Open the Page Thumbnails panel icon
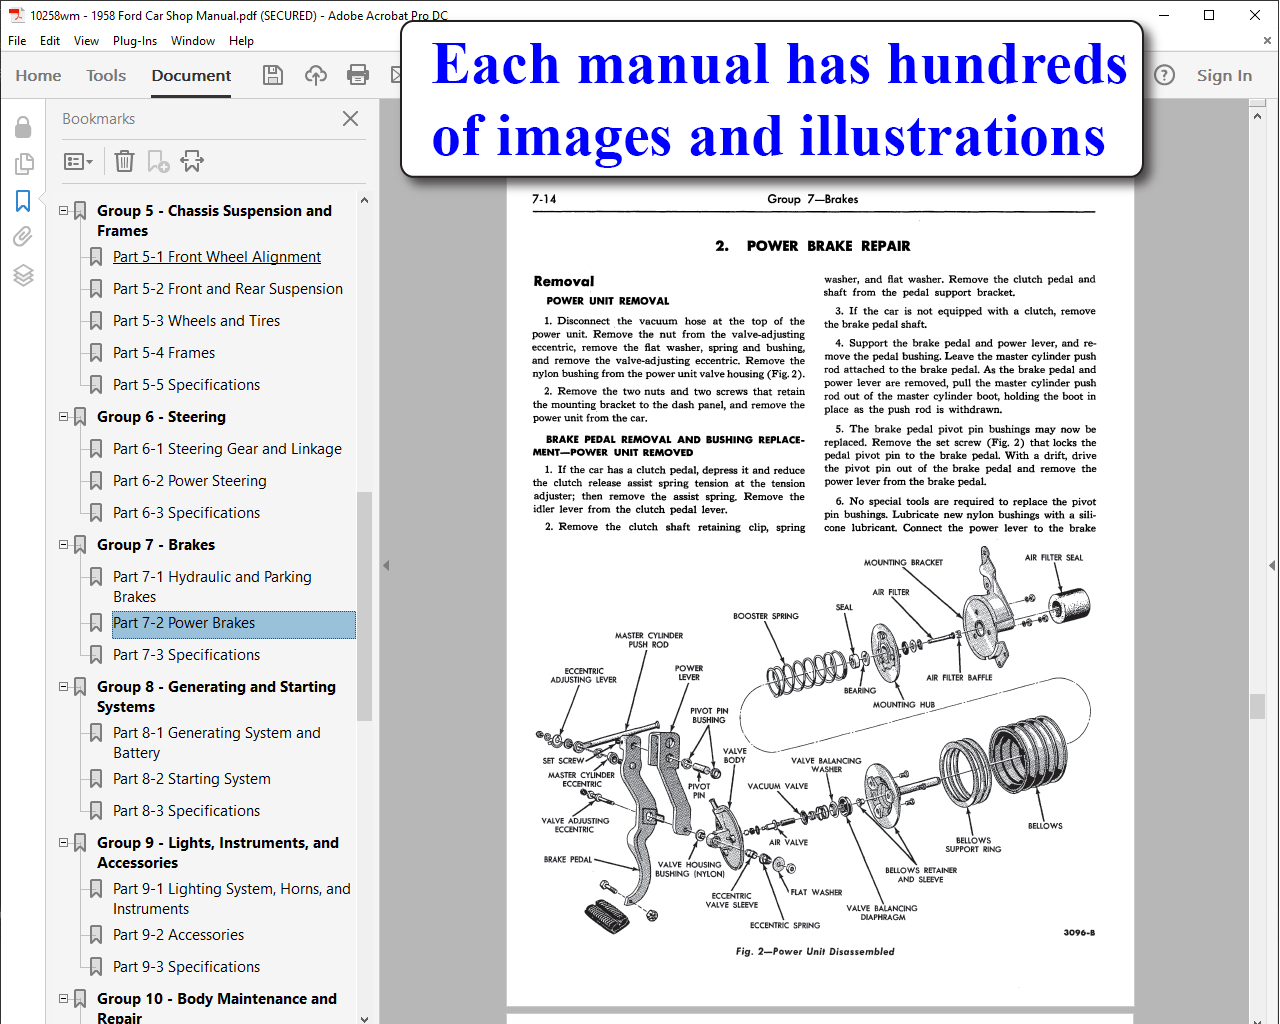1280x1024 pixels. [x=24, y=163]
